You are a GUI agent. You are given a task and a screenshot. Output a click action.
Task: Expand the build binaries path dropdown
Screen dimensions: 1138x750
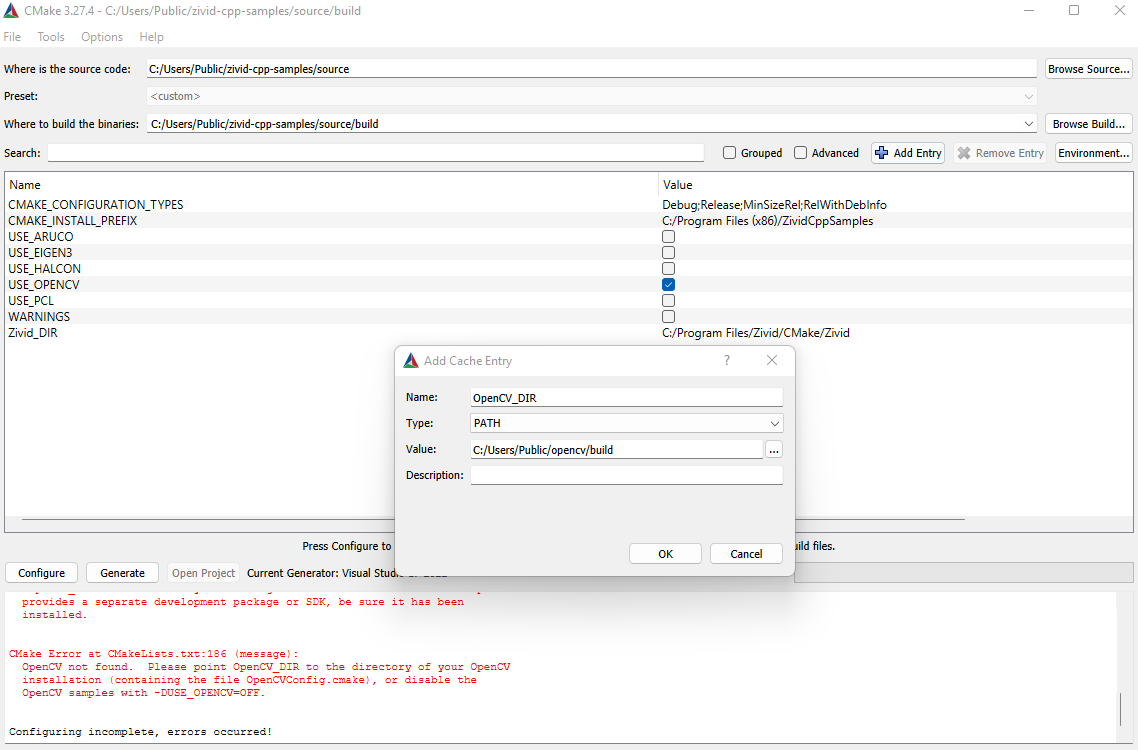[1028, 124]
